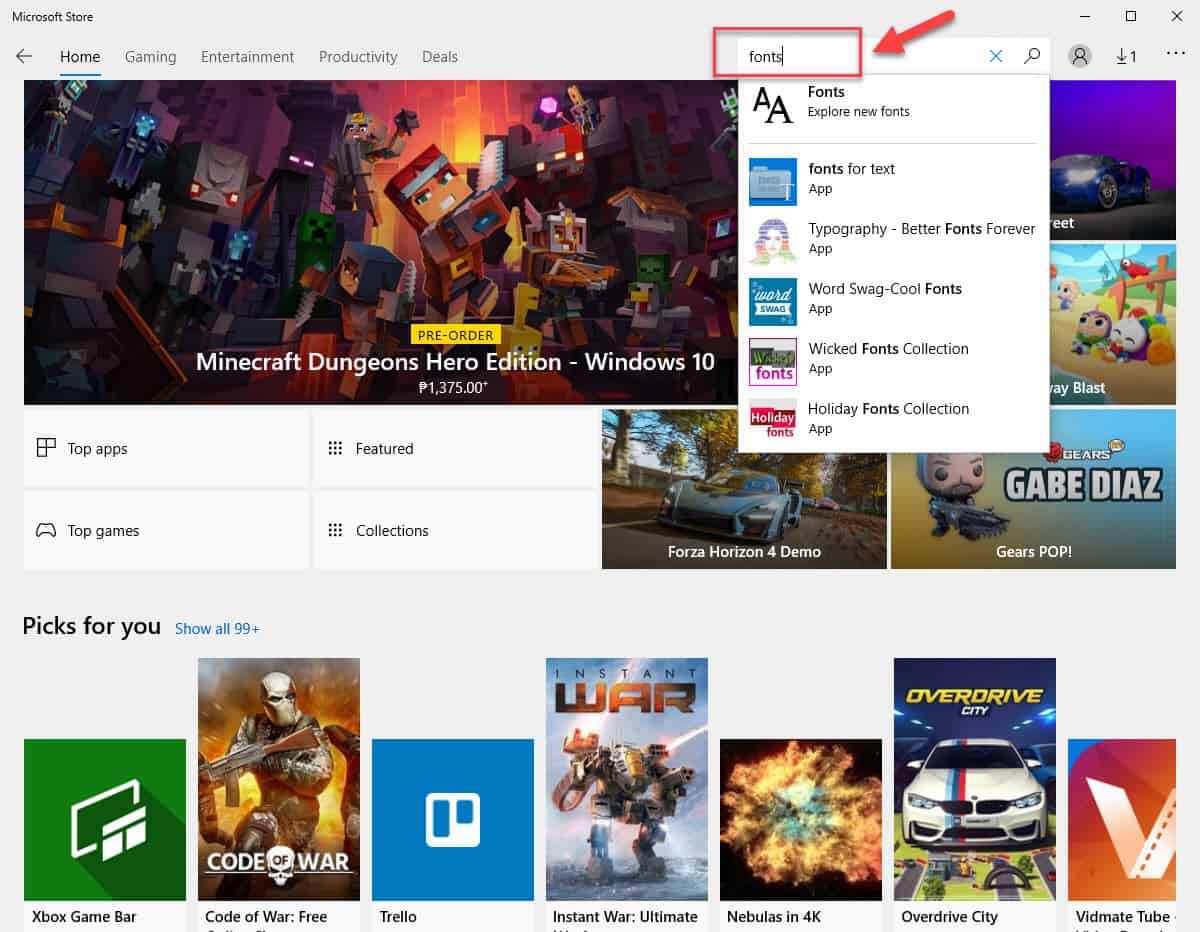Open Gears POP! tile
The width and height of the screenshot is (1200, 932).
pos(1033,489)
